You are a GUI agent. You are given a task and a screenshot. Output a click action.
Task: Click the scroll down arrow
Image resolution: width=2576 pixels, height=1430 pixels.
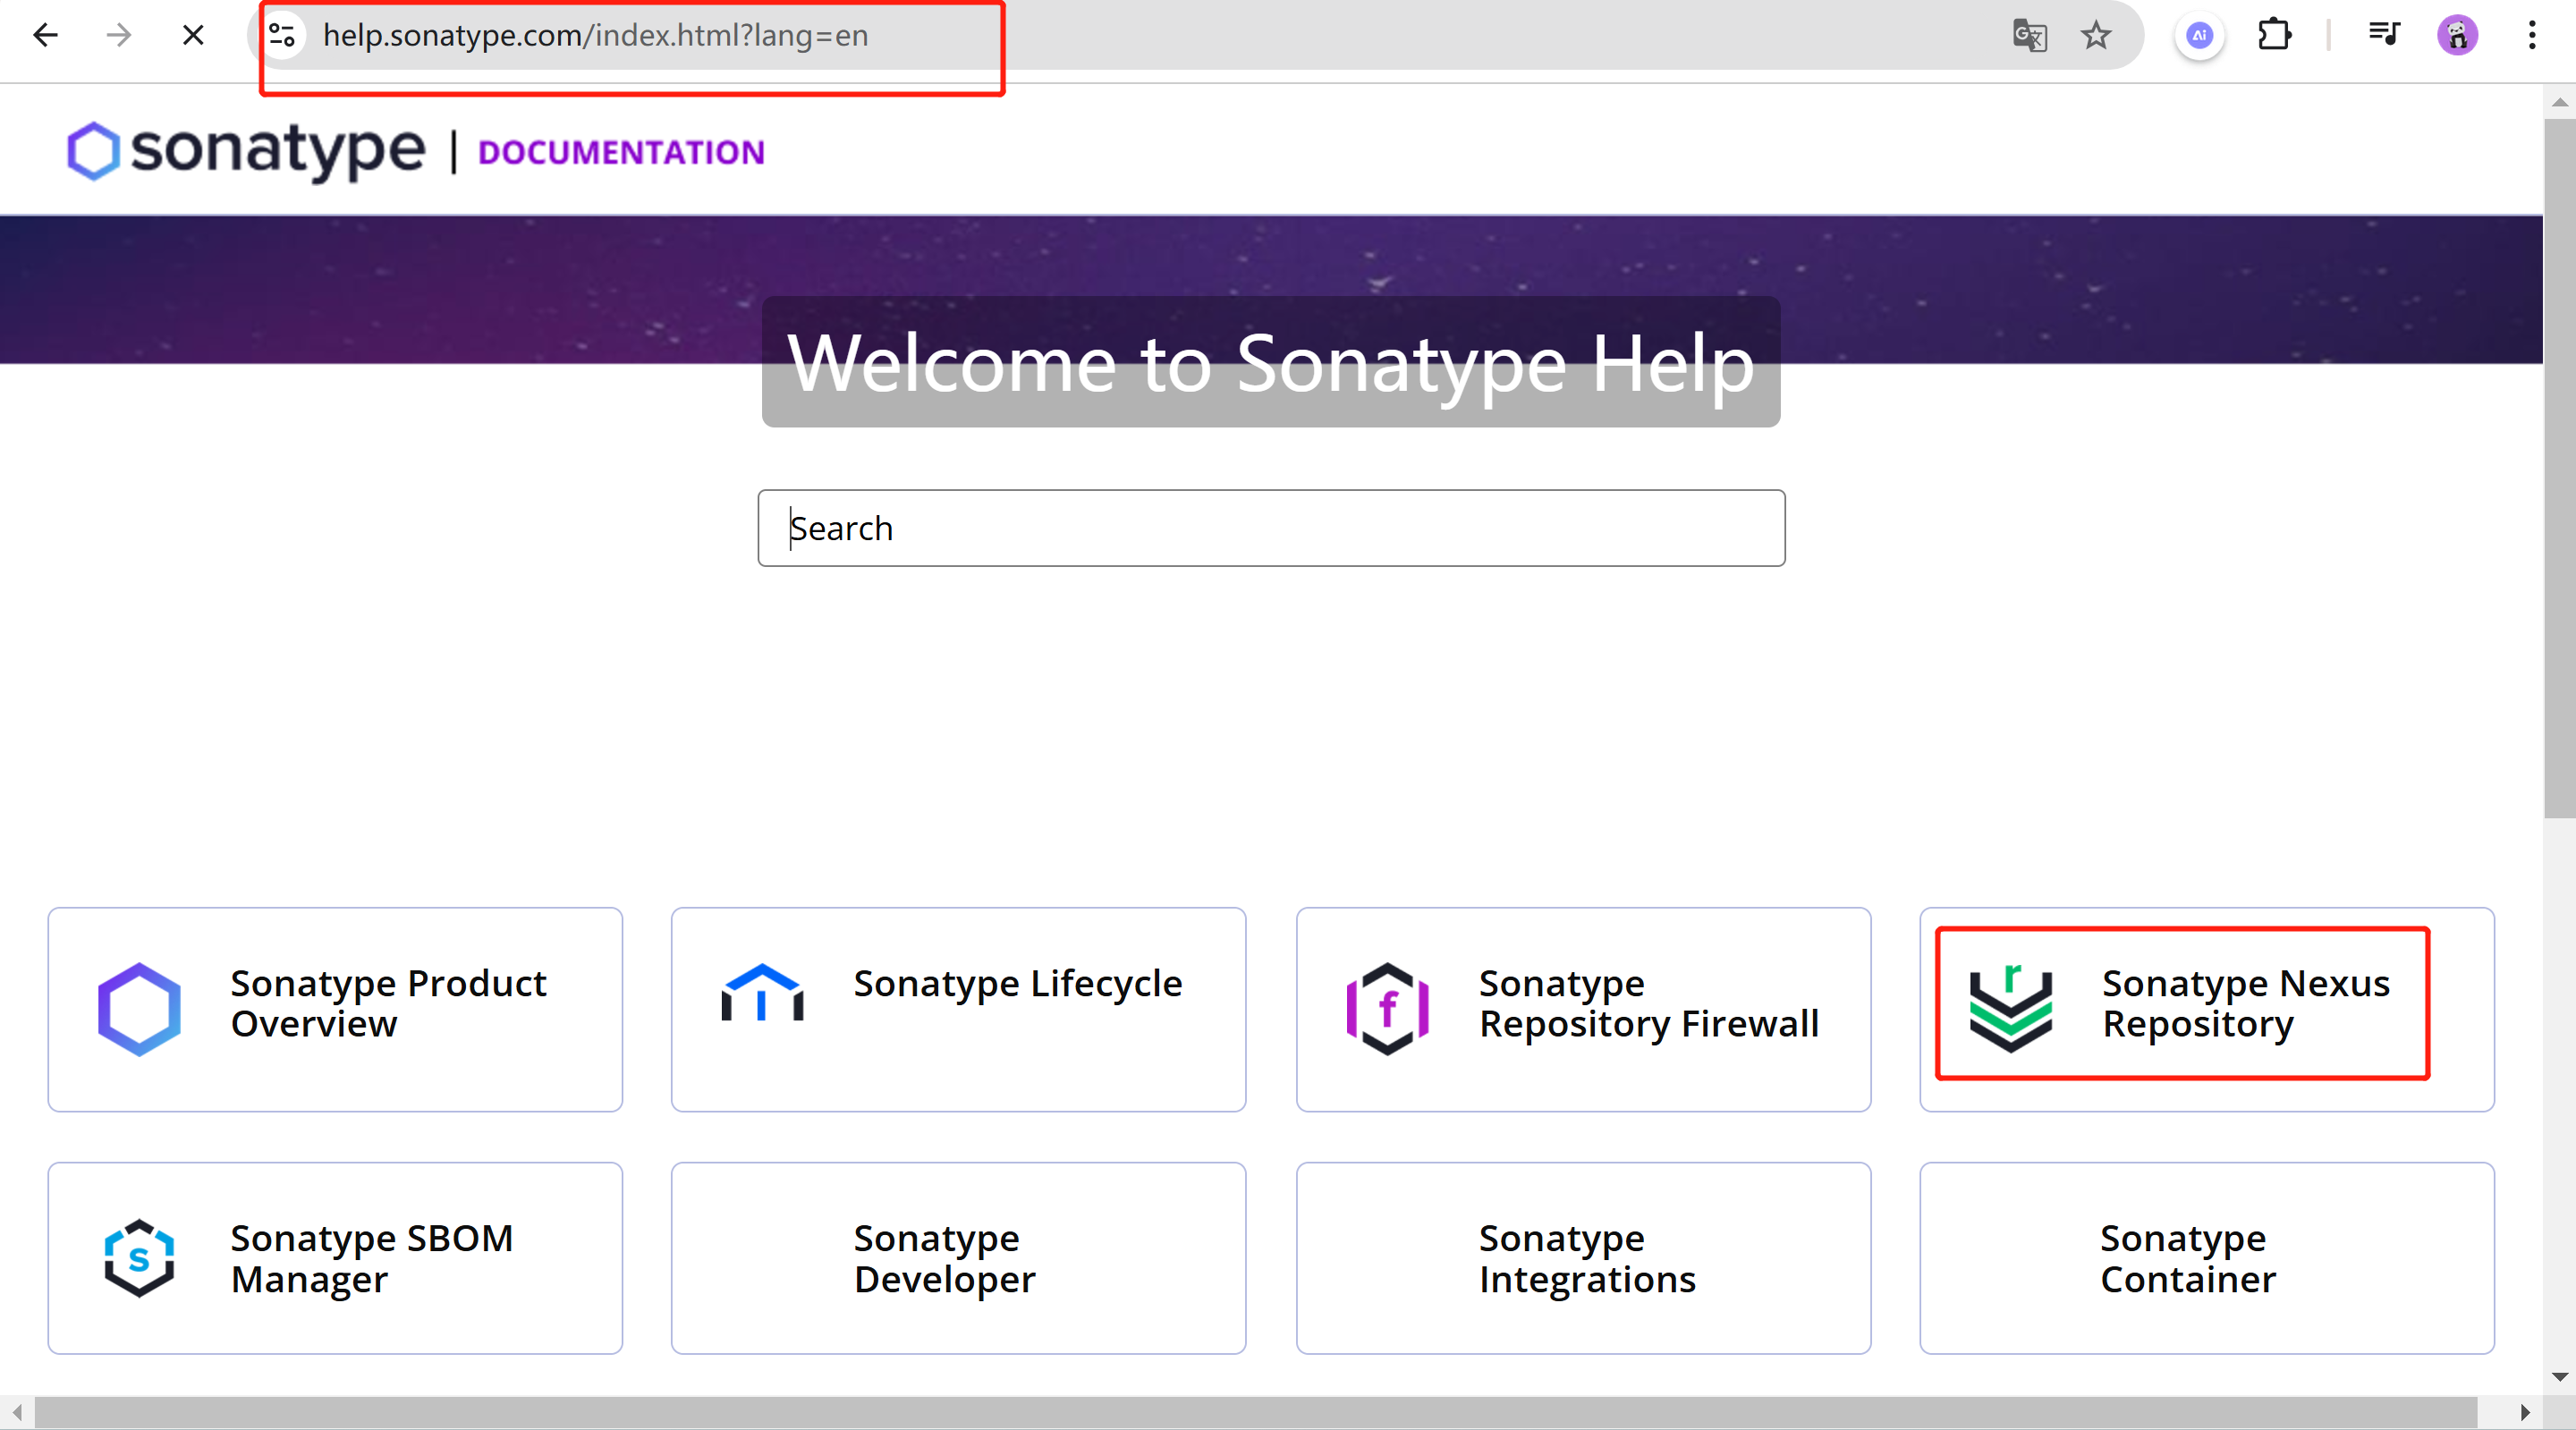tap(2559, 1377)
